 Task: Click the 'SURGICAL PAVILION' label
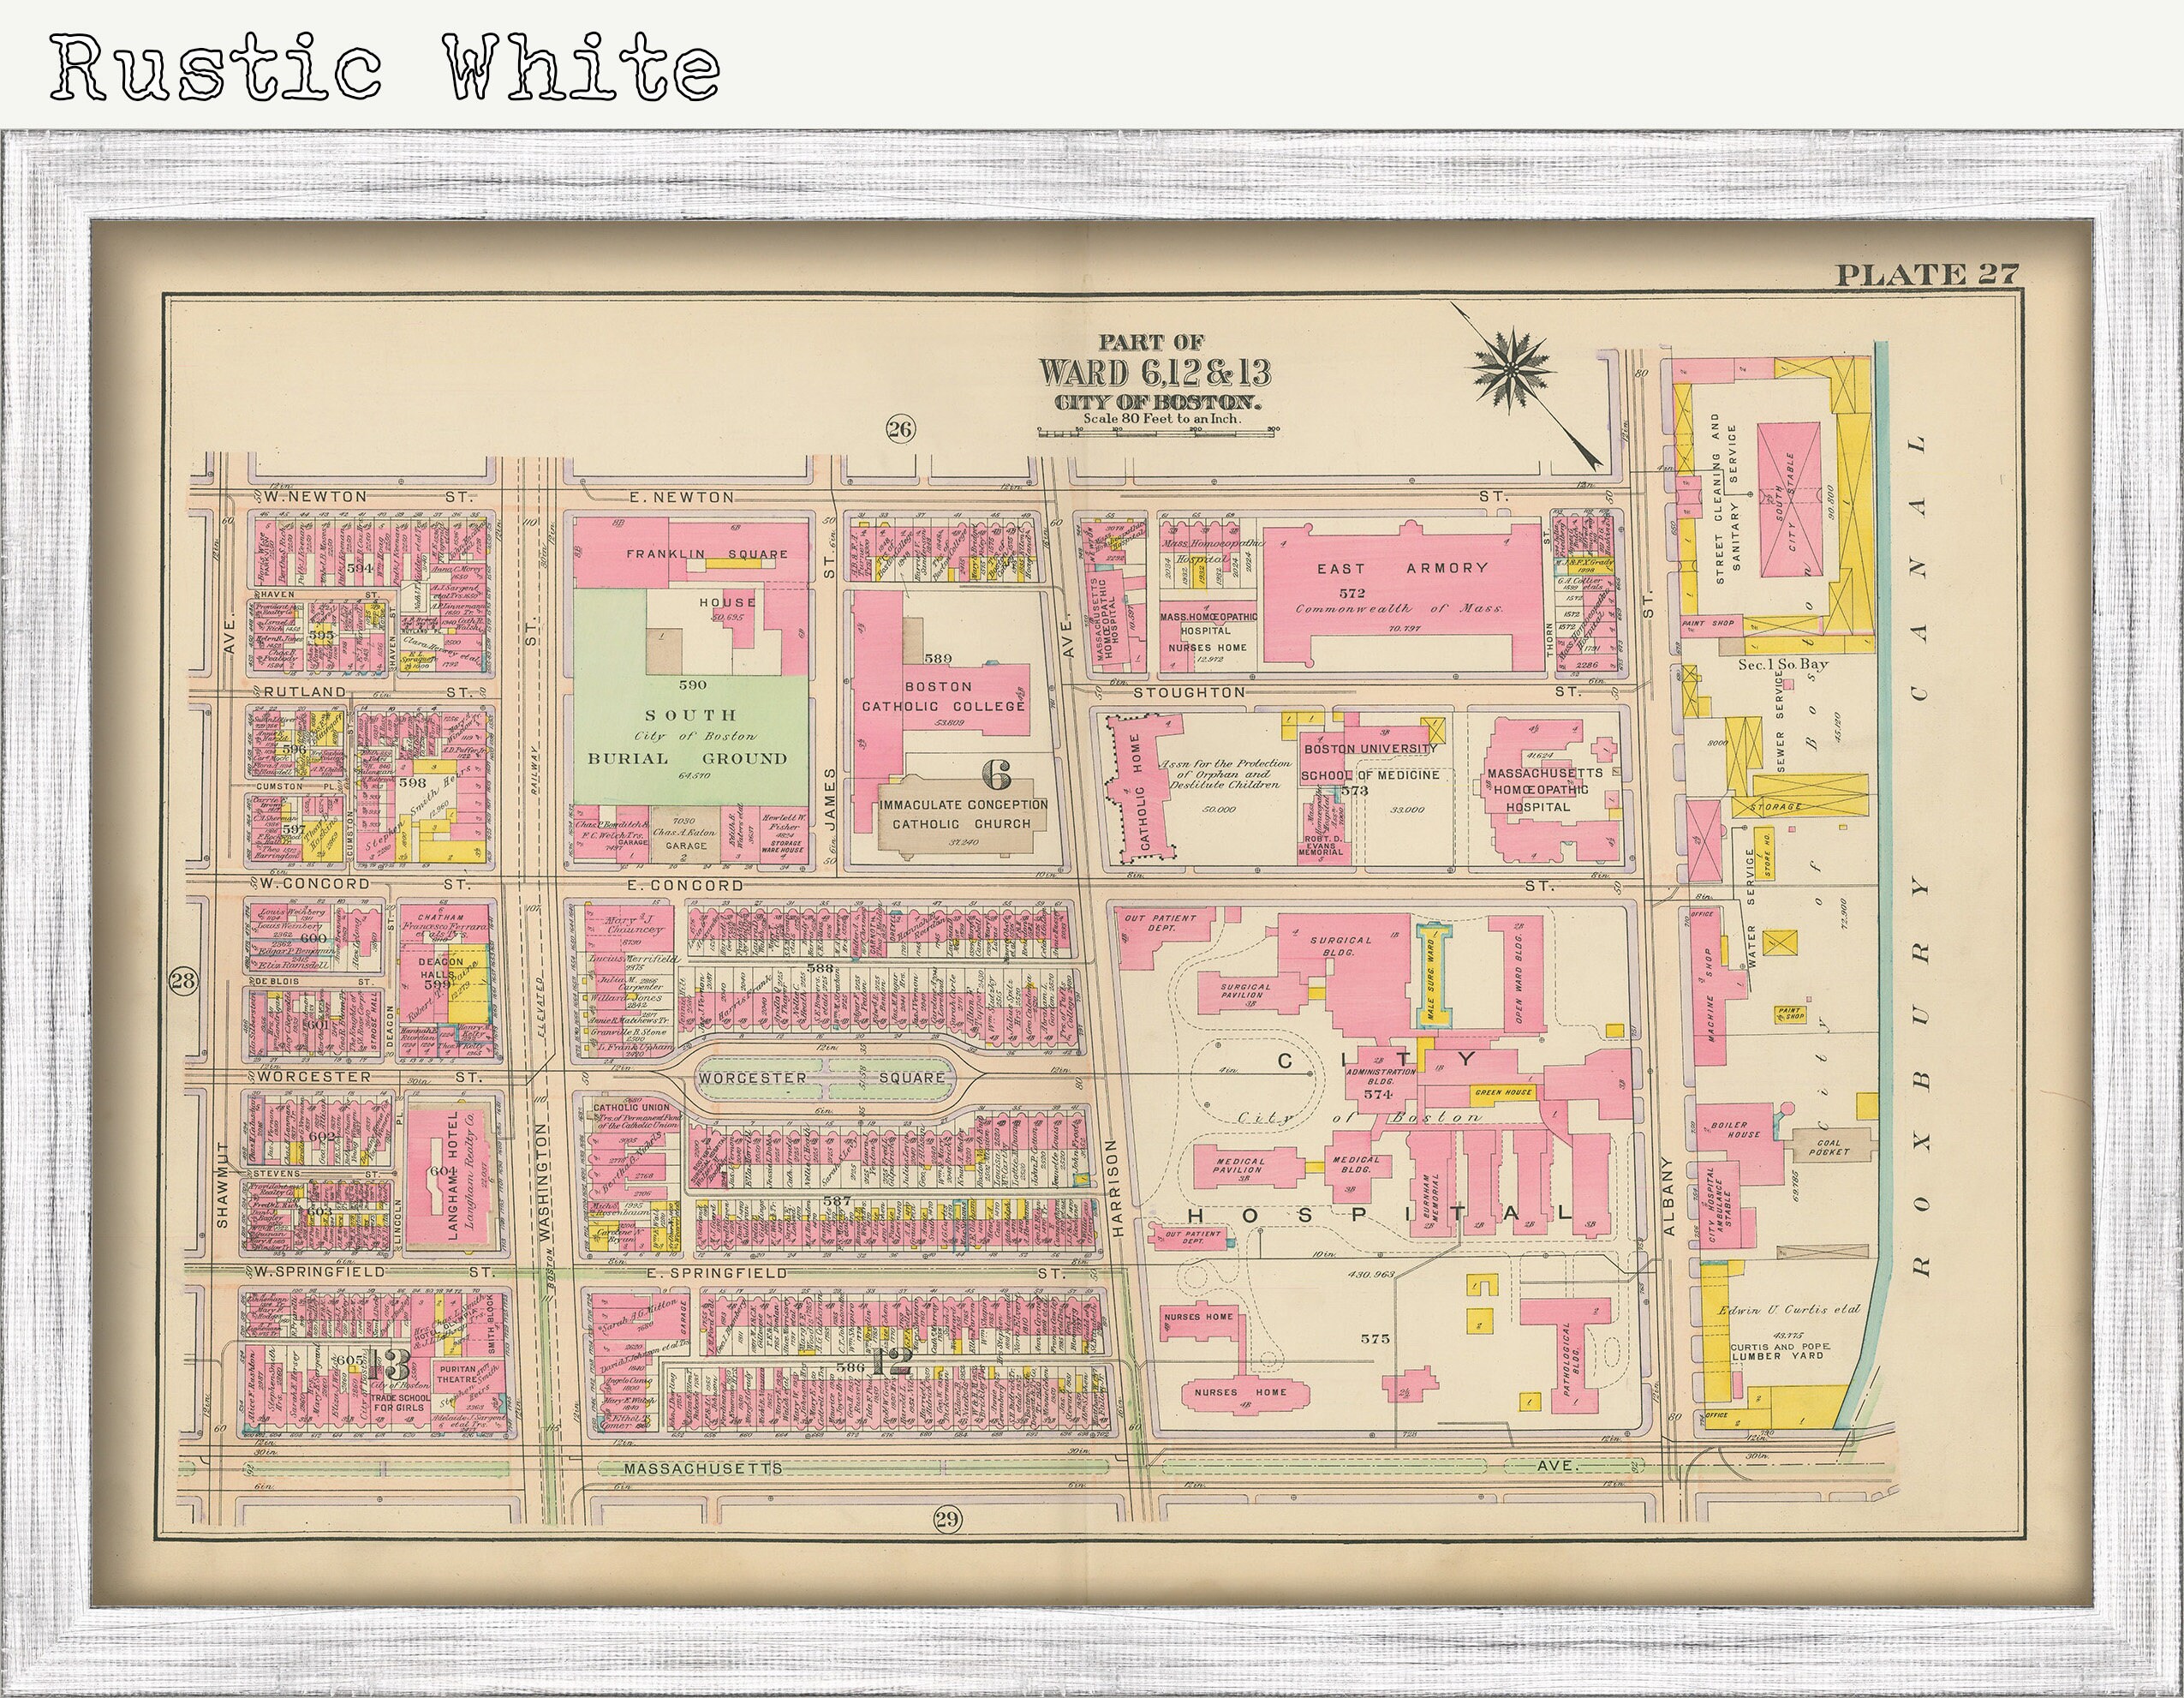pyautogui.click(x=1245, y=991)
